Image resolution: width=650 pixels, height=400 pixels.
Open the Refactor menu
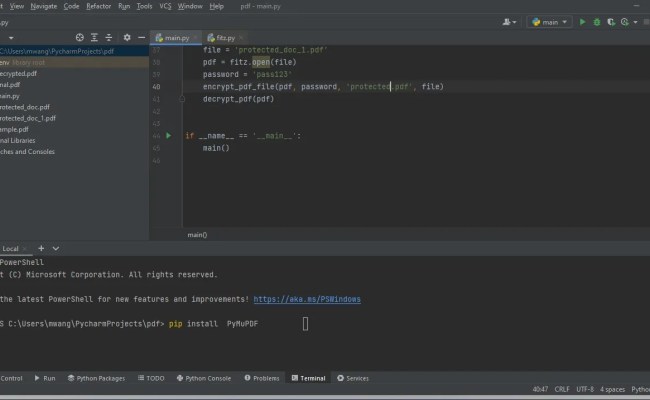coord(98,6)
